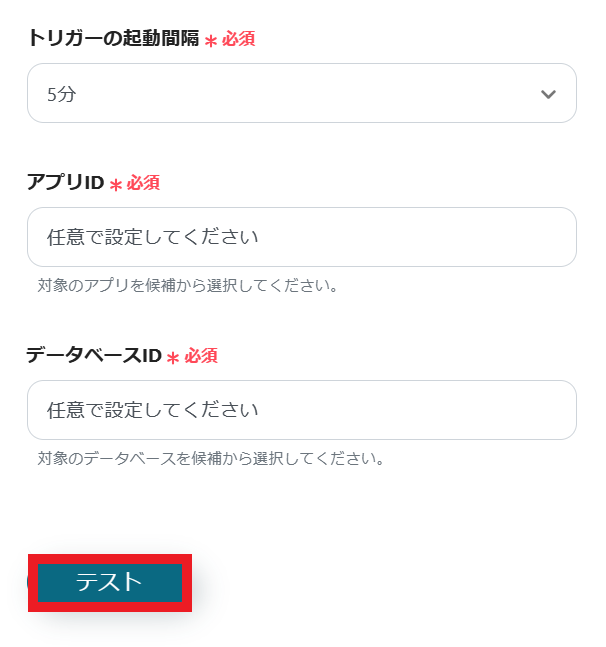
Task: Click the トリガーの起動間隔 label
Action: tap(113, 40)
